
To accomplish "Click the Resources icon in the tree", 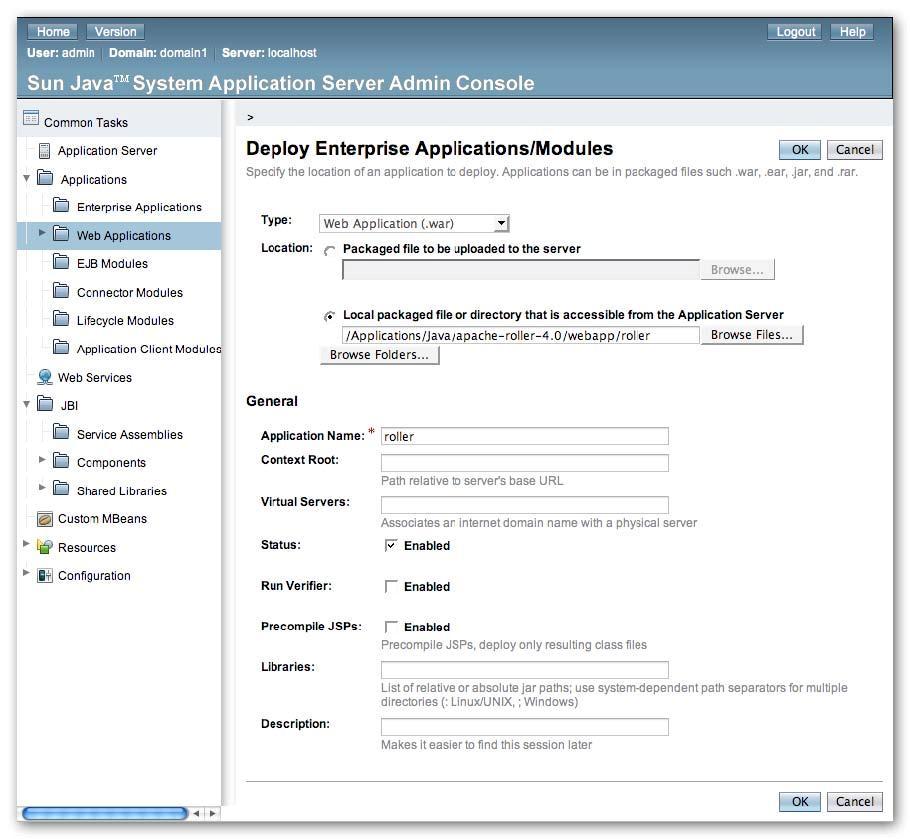I will (x=45, y=547).
